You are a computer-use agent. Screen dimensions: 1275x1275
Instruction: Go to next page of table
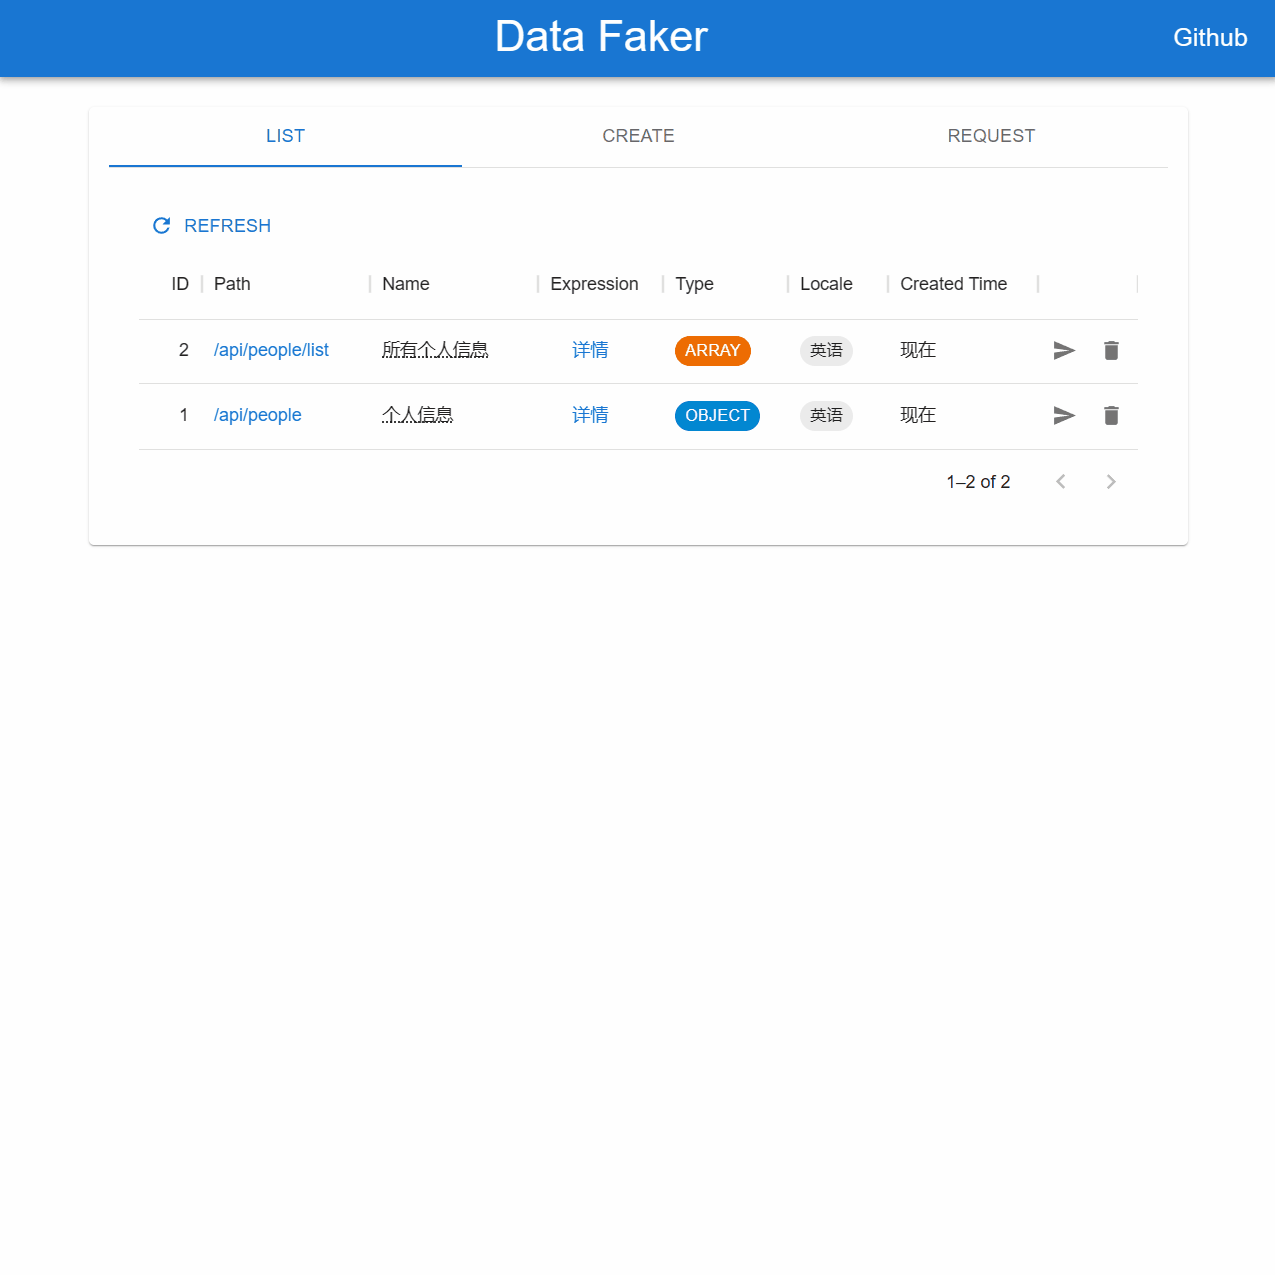click(1111, 482)
